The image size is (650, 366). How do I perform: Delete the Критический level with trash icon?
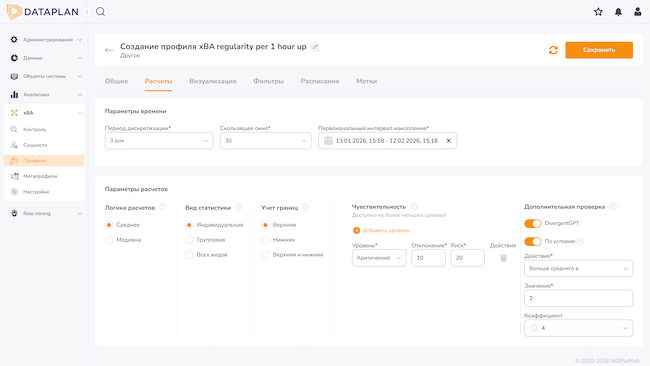click(503, 258)
